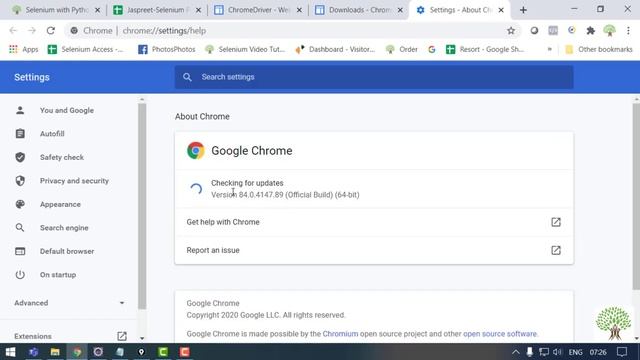Open Get help with Chrome
Viewport: 640px width, 360px height.
[x=374, y=222]
